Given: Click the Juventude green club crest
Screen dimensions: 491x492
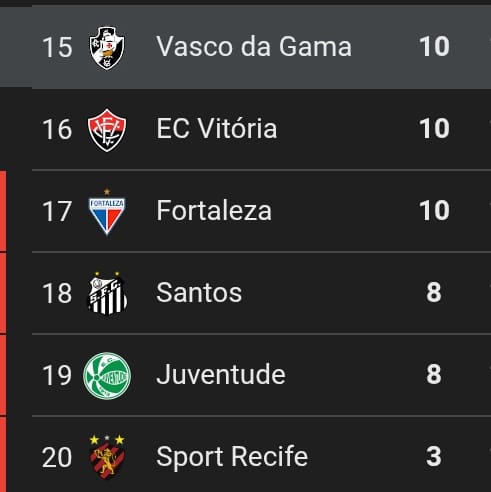Looking at the screenshot, I should 107,376.
